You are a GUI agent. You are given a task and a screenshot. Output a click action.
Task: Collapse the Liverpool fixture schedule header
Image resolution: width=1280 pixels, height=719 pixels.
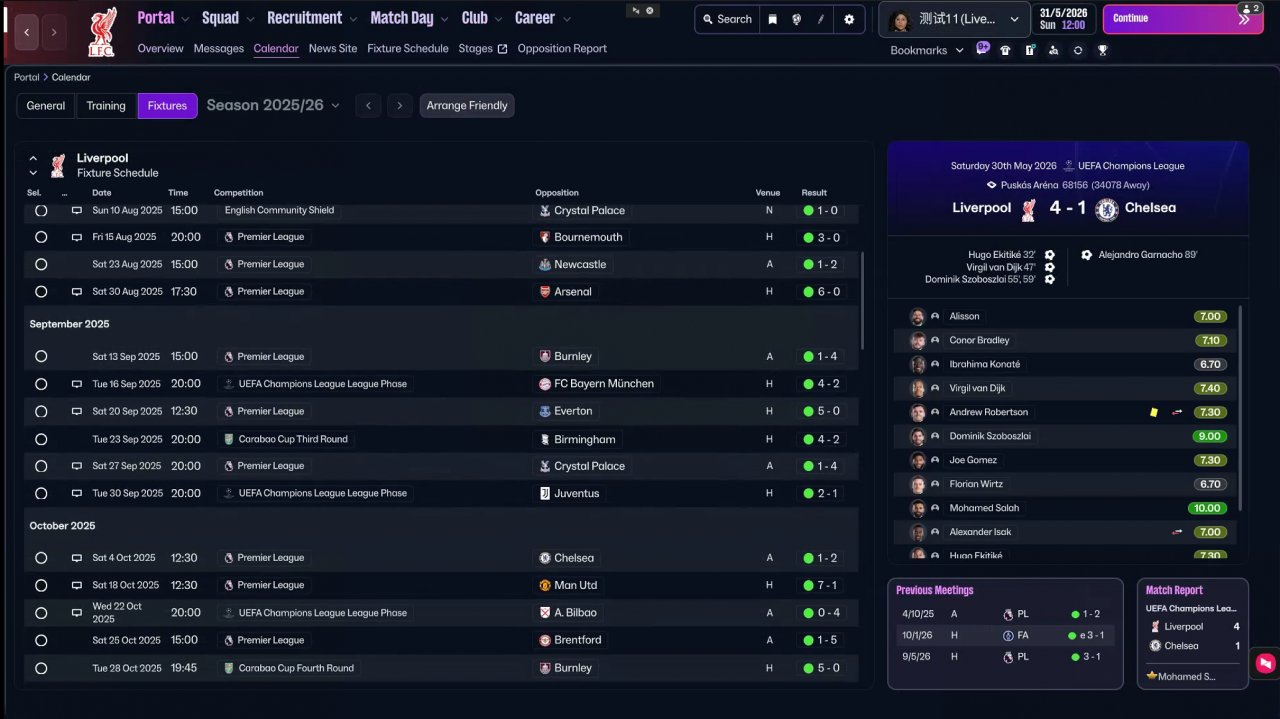[x=33, y=158]
